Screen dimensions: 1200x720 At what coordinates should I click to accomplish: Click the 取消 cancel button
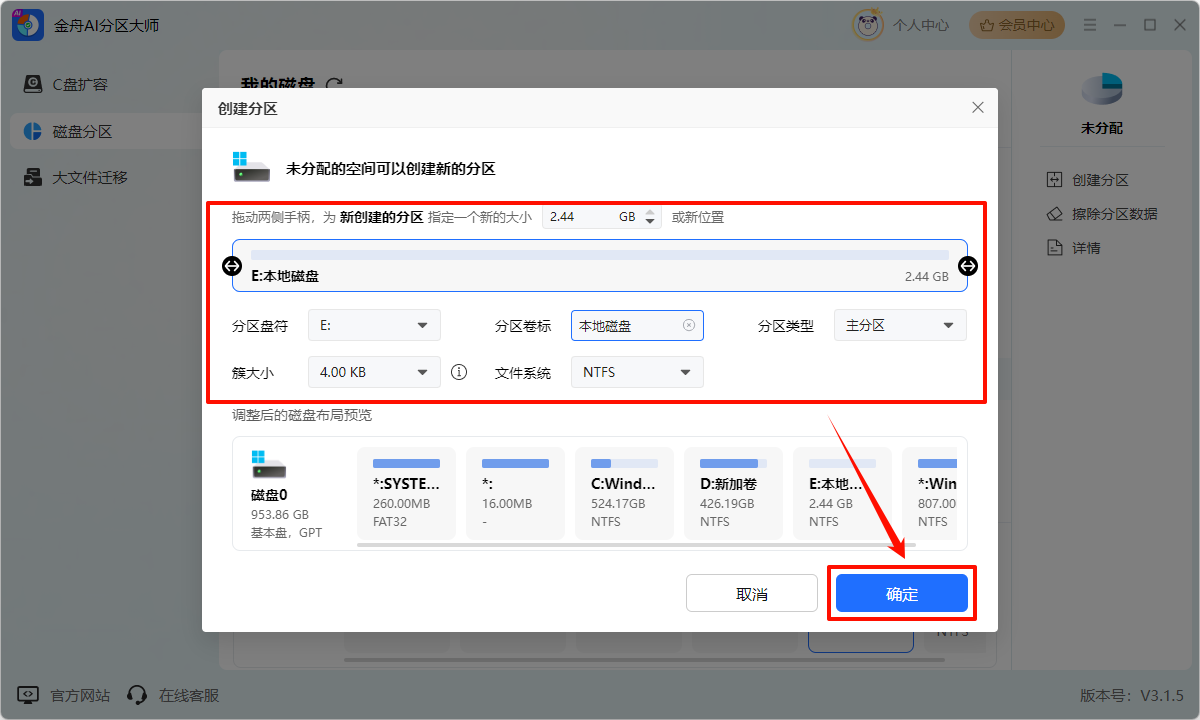(x=751, y=594)
